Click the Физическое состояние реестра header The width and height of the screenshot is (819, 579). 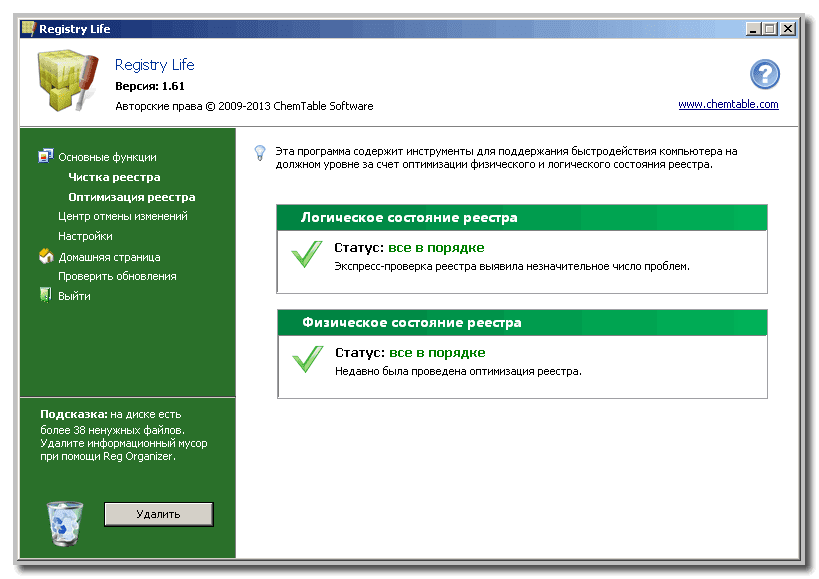coord(522,323)
